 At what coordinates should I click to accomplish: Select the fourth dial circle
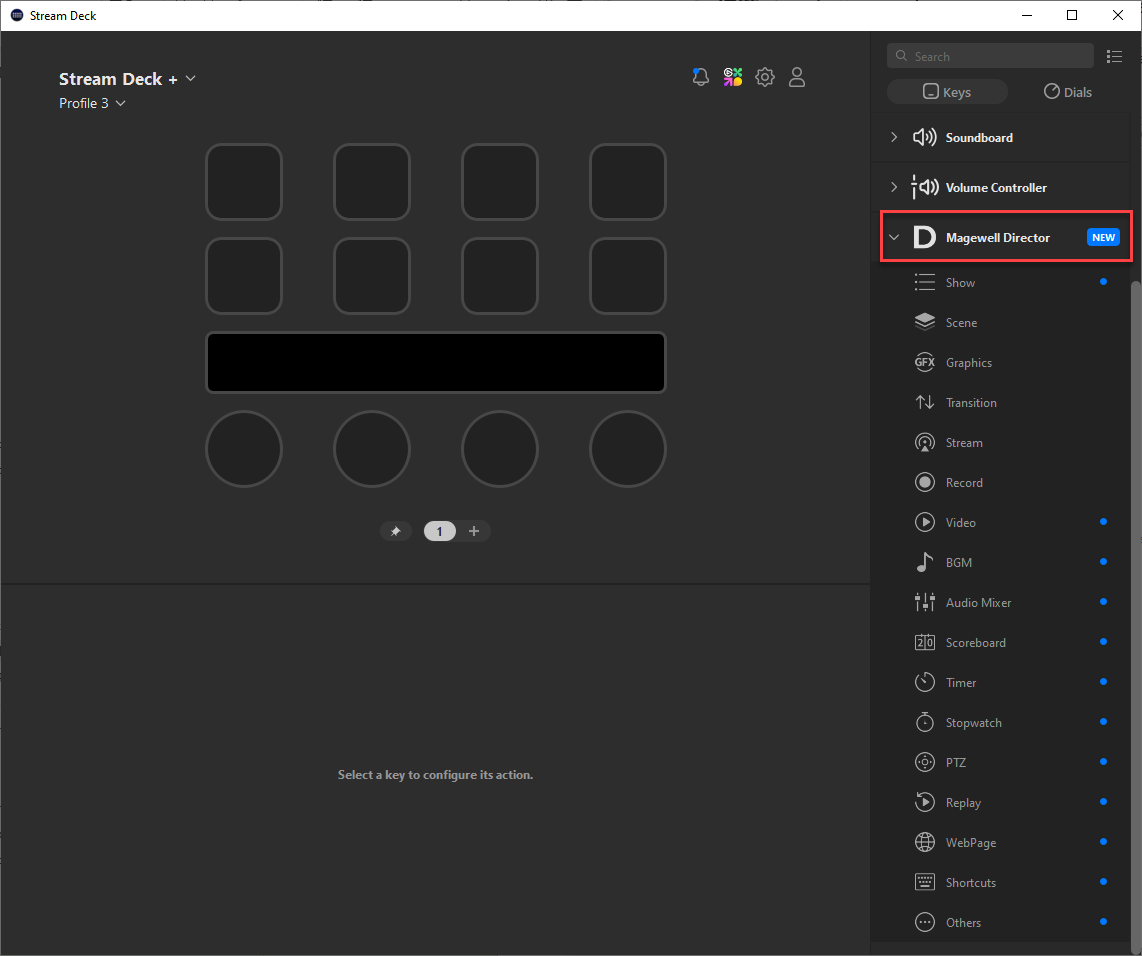628,449
